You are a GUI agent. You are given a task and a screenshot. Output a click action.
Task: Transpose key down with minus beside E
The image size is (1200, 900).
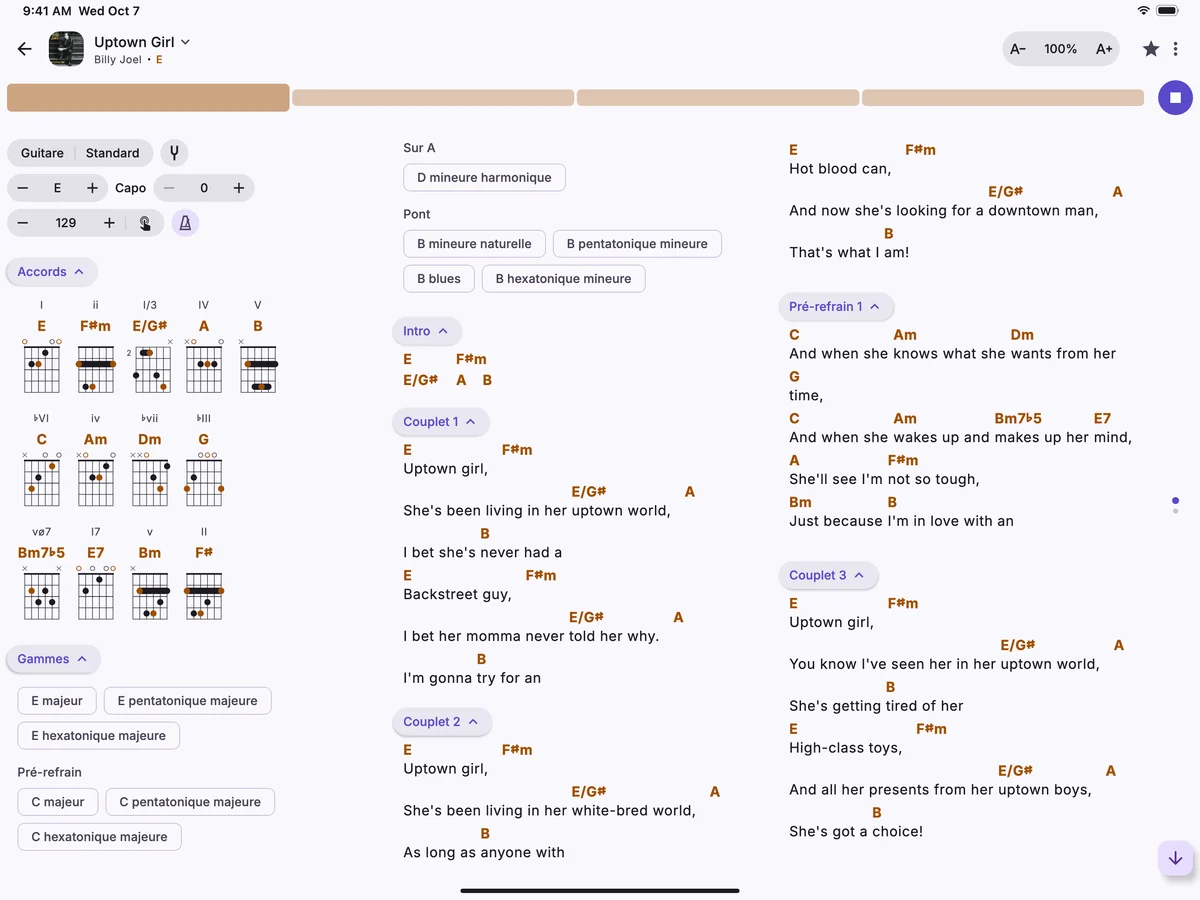pyautogui.click(x=23, y=188)
